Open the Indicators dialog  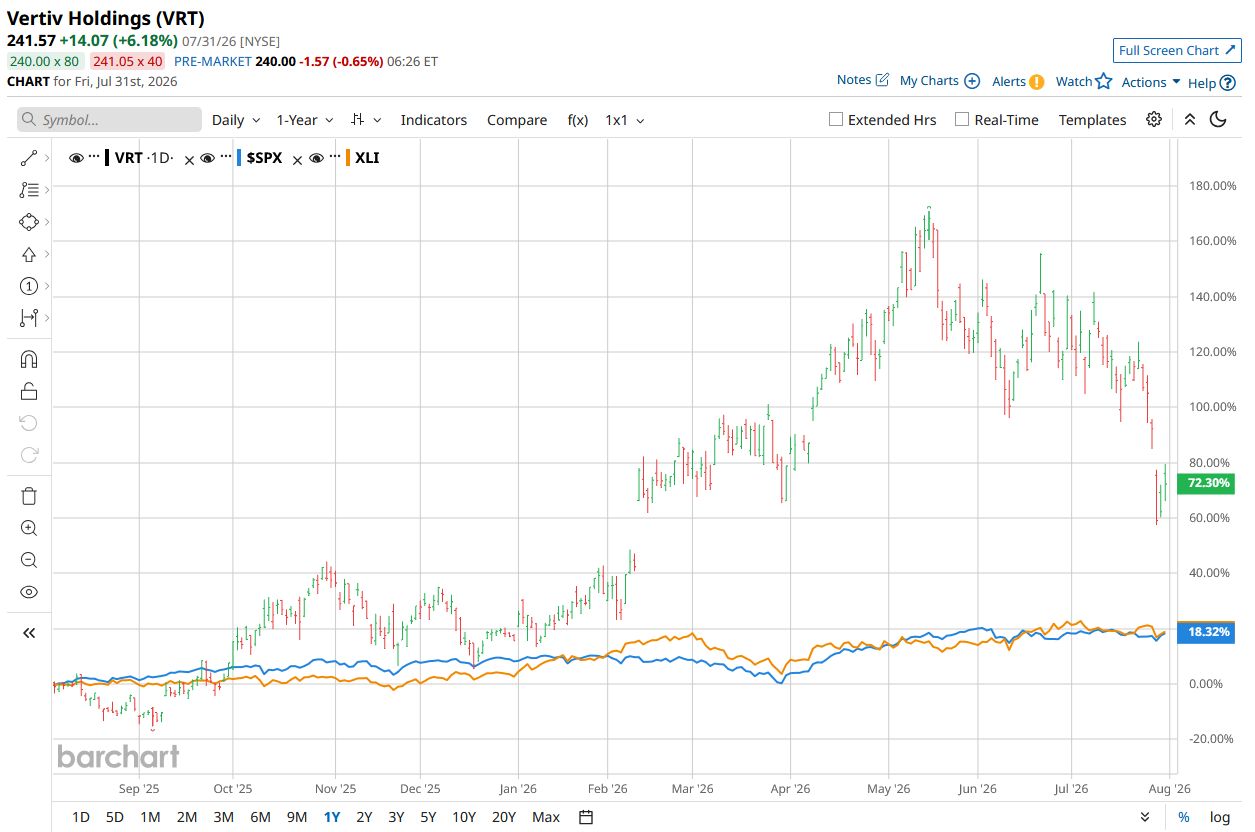tap(434, 119)
